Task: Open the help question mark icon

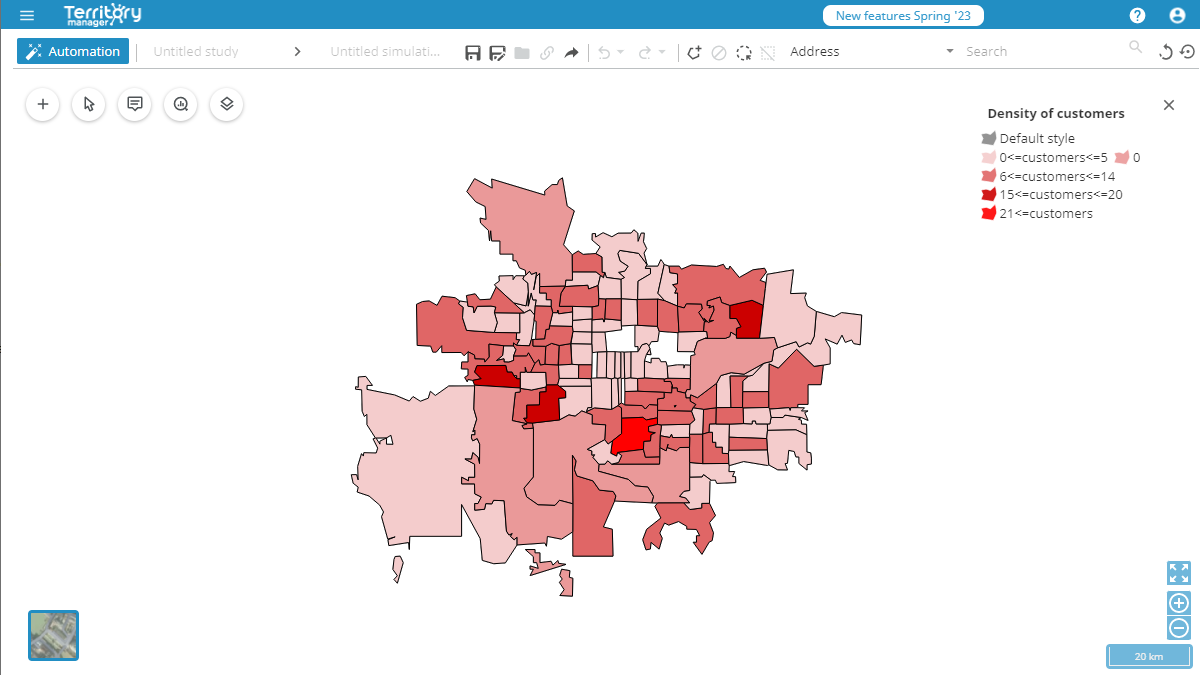Action: click(1137, 16)
